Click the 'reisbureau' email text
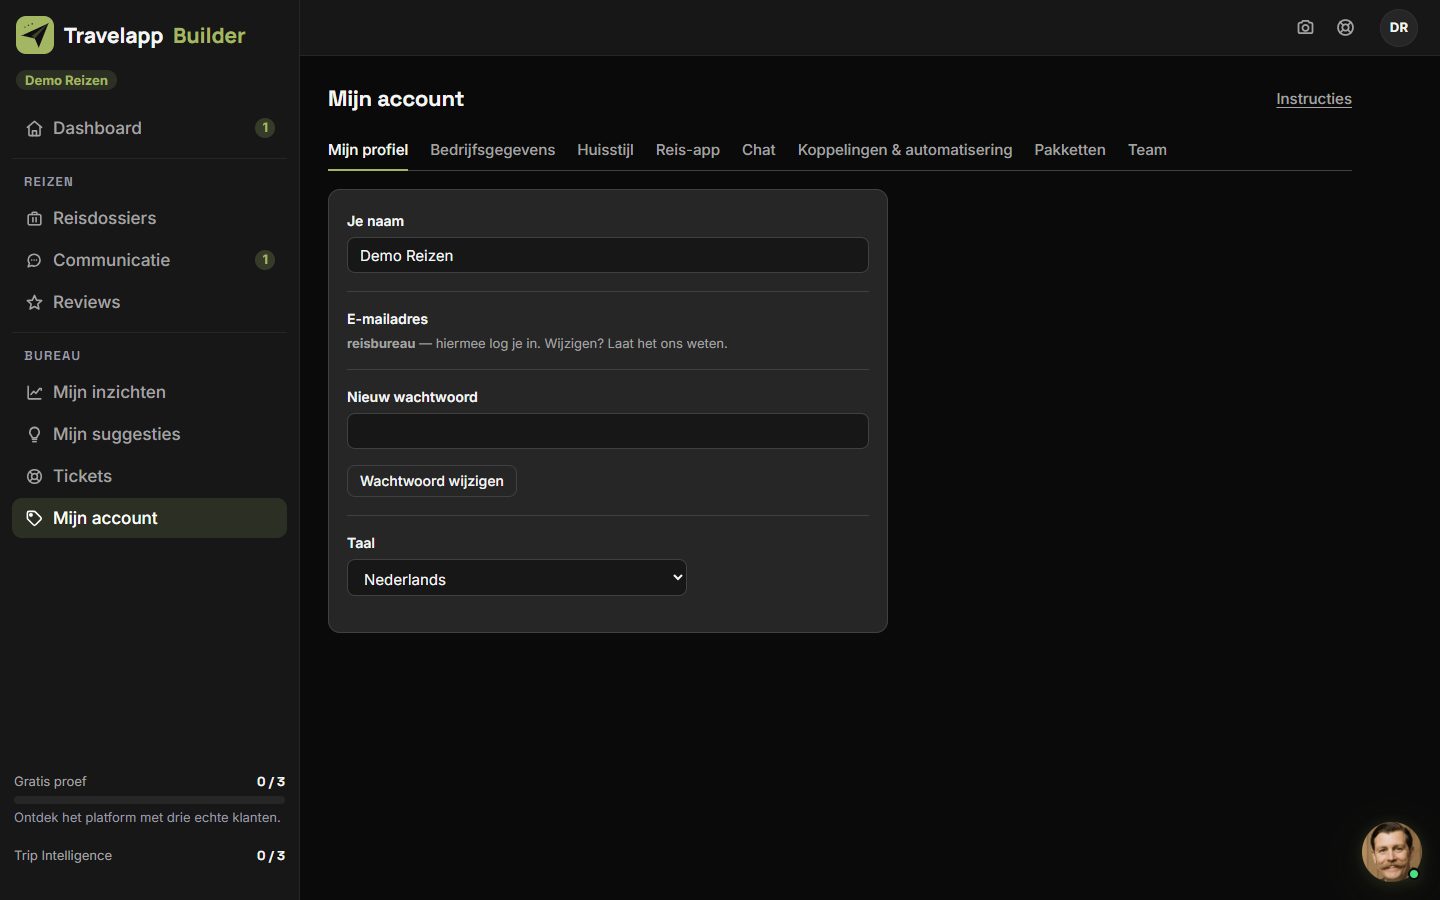The height and width of the screenshot is (900, 1440). click(381, 343)
